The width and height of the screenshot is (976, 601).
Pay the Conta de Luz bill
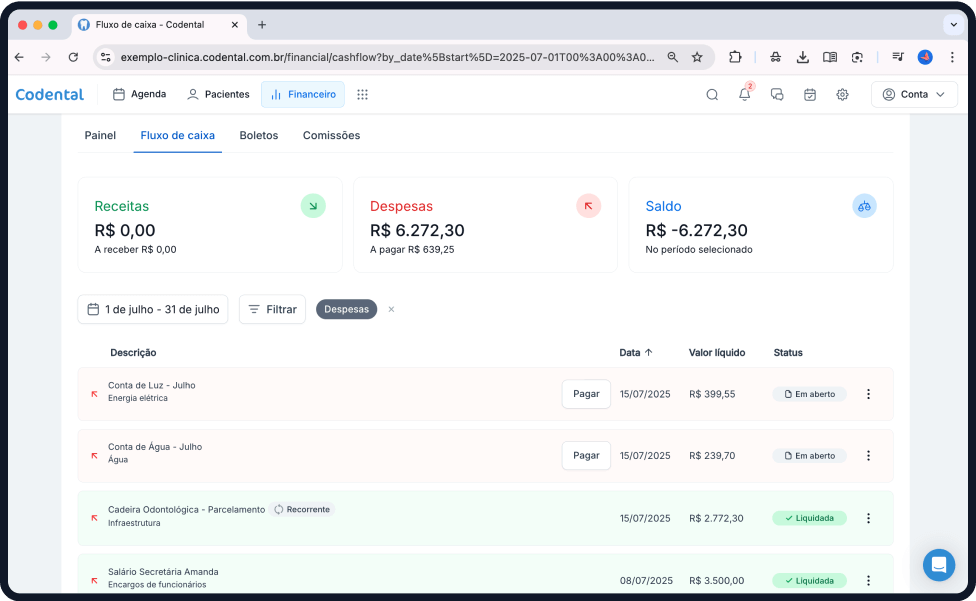click(x=586, y=394)
